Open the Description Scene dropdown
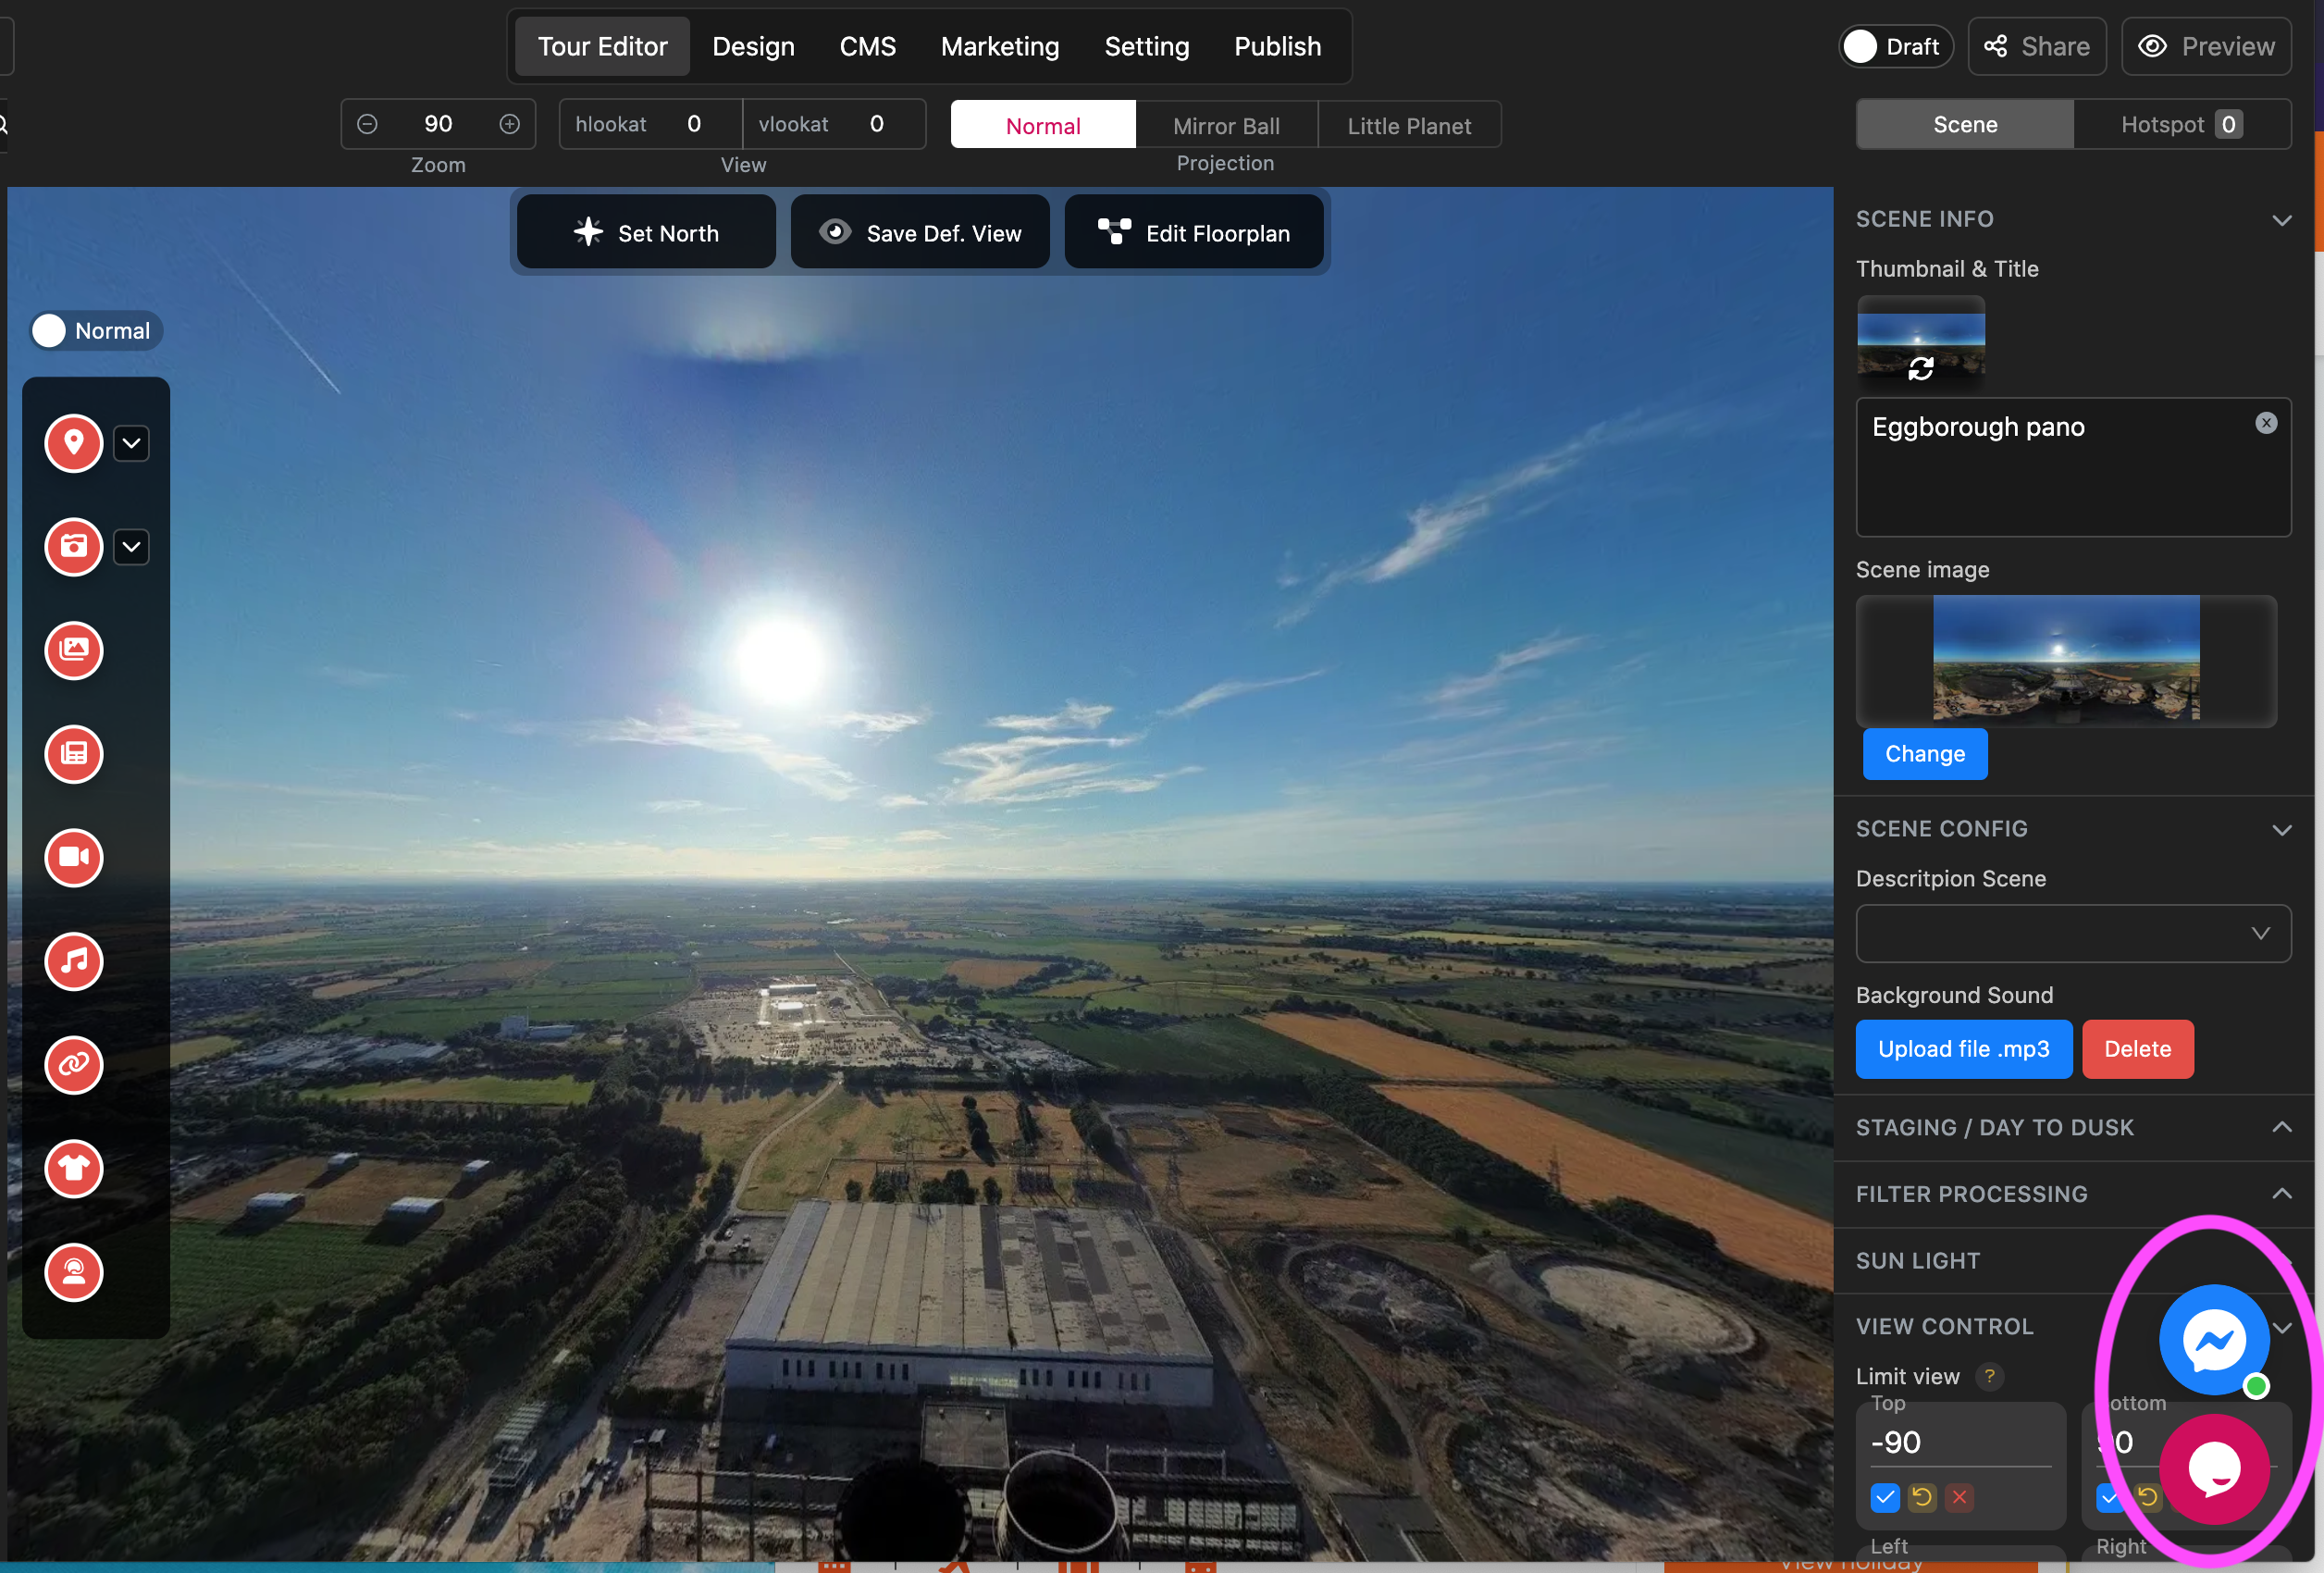The width and height of the screenshot is (2324, 1573). (2072, 933)
